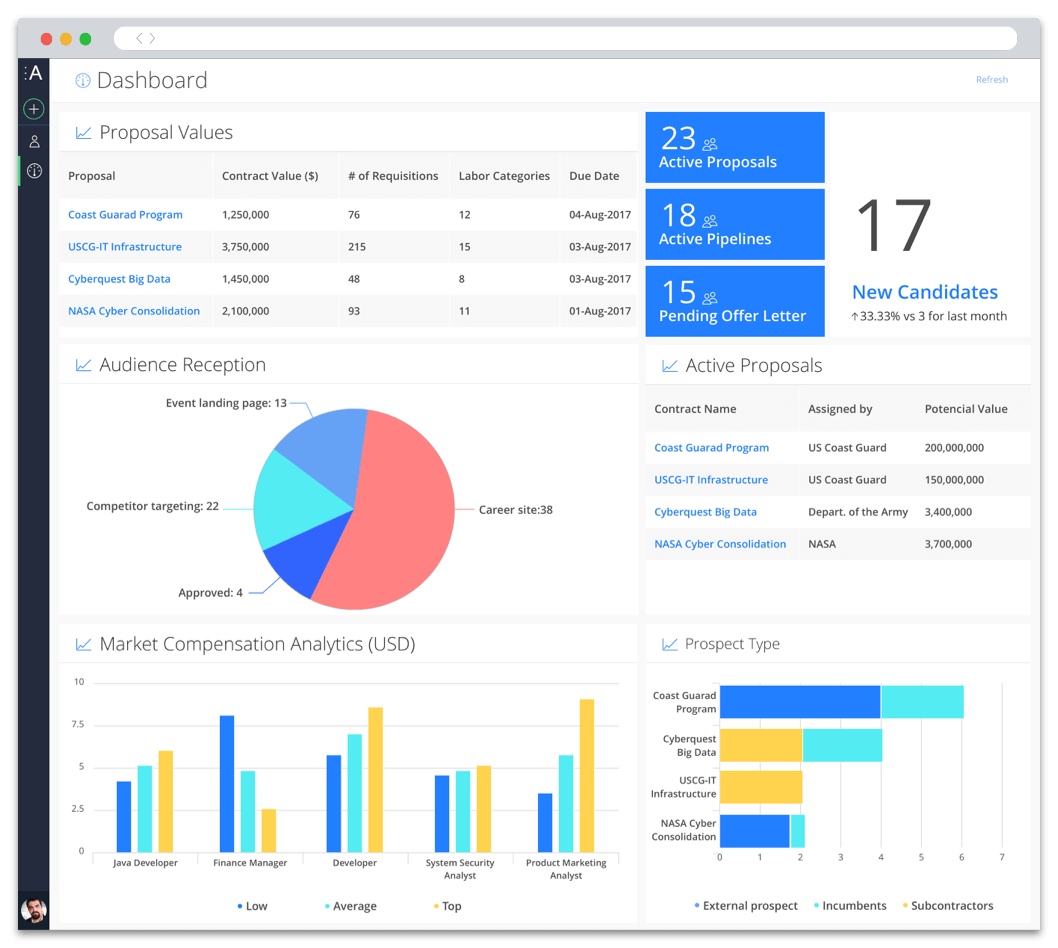Click the dark blue Approved pie slice
The height and width of the screenshot is (948, 1058).
point(307,557)
